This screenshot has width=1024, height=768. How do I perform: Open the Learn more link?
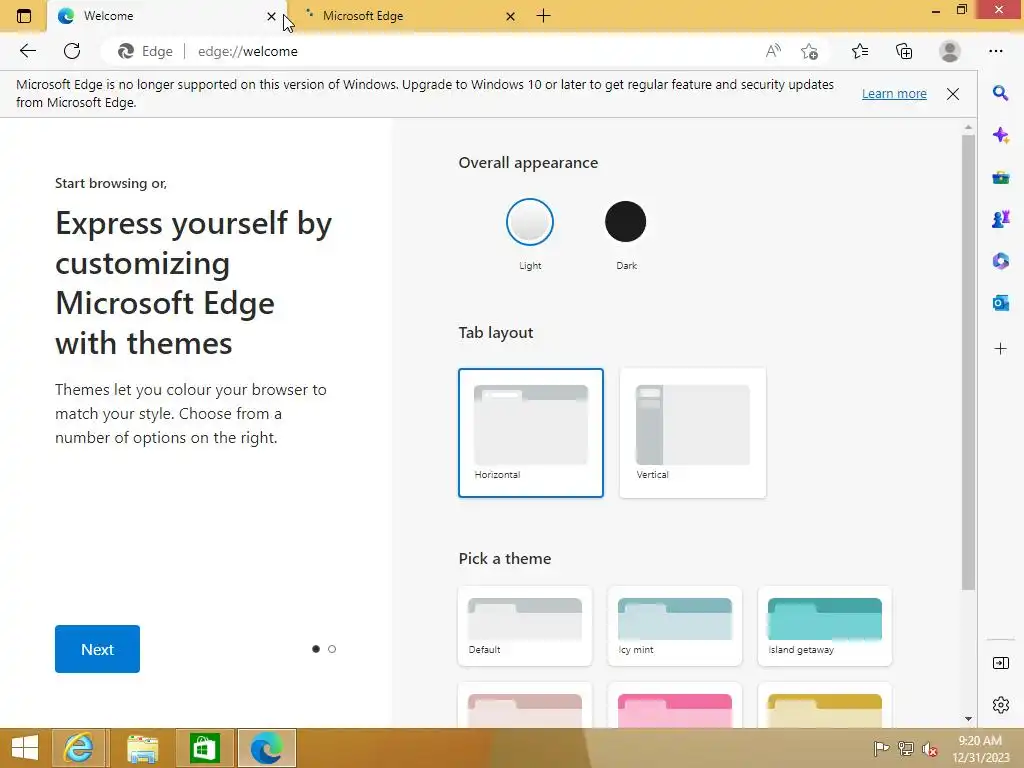pyautogui.click(x=894, y=93)
